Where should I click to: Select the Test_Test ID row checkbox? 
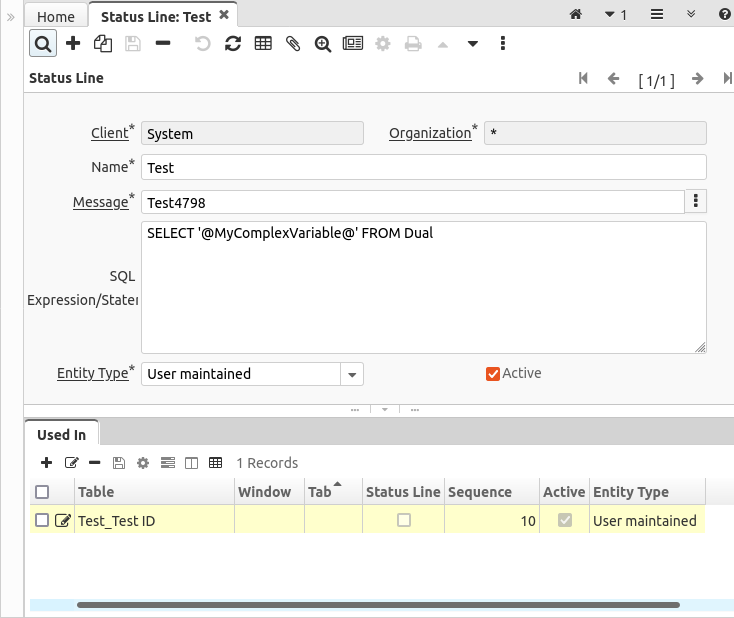pos(42,520)
